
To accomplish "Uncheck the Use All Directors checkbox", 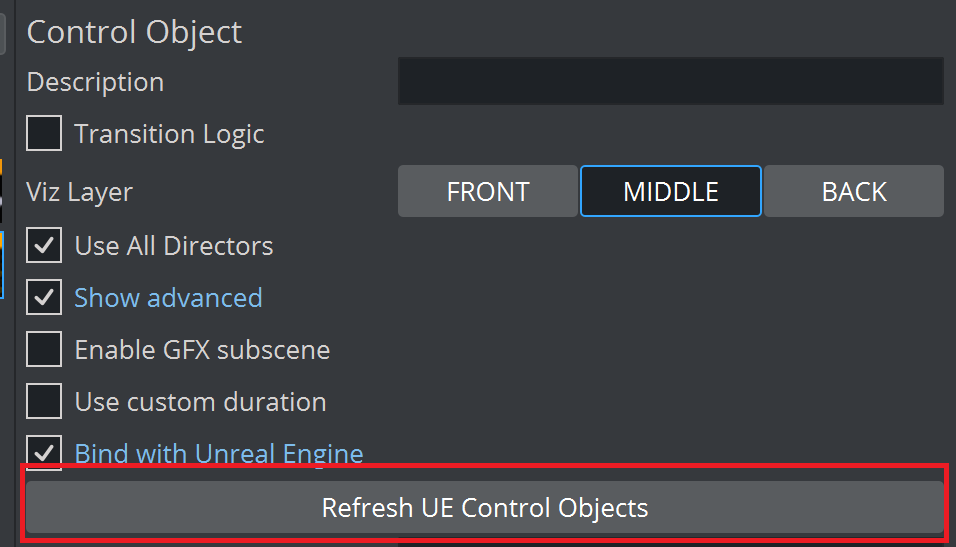I will click(44, 246).
